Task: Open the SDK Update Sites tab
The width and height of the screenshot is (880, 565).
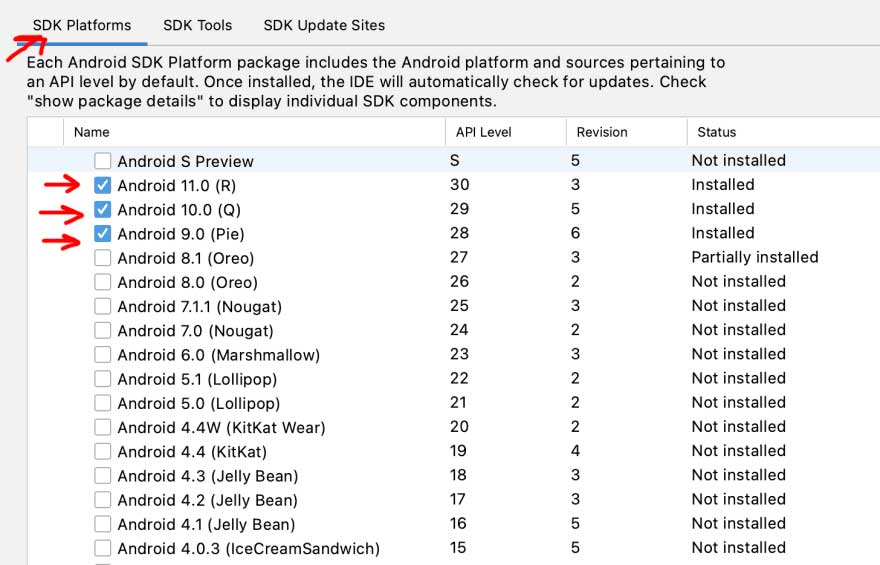Action: click(x=324, y=25)
